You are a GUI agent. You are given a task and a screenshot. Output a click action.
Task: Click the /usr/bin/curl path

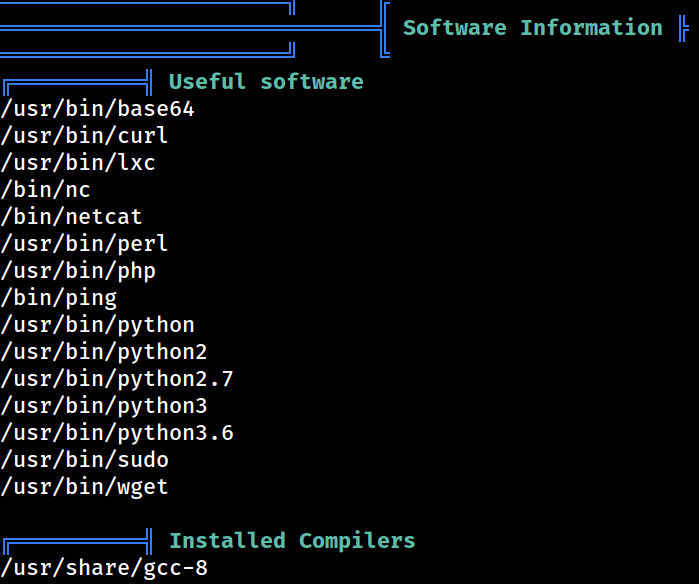pyautogui.click(x=84, y=136)
